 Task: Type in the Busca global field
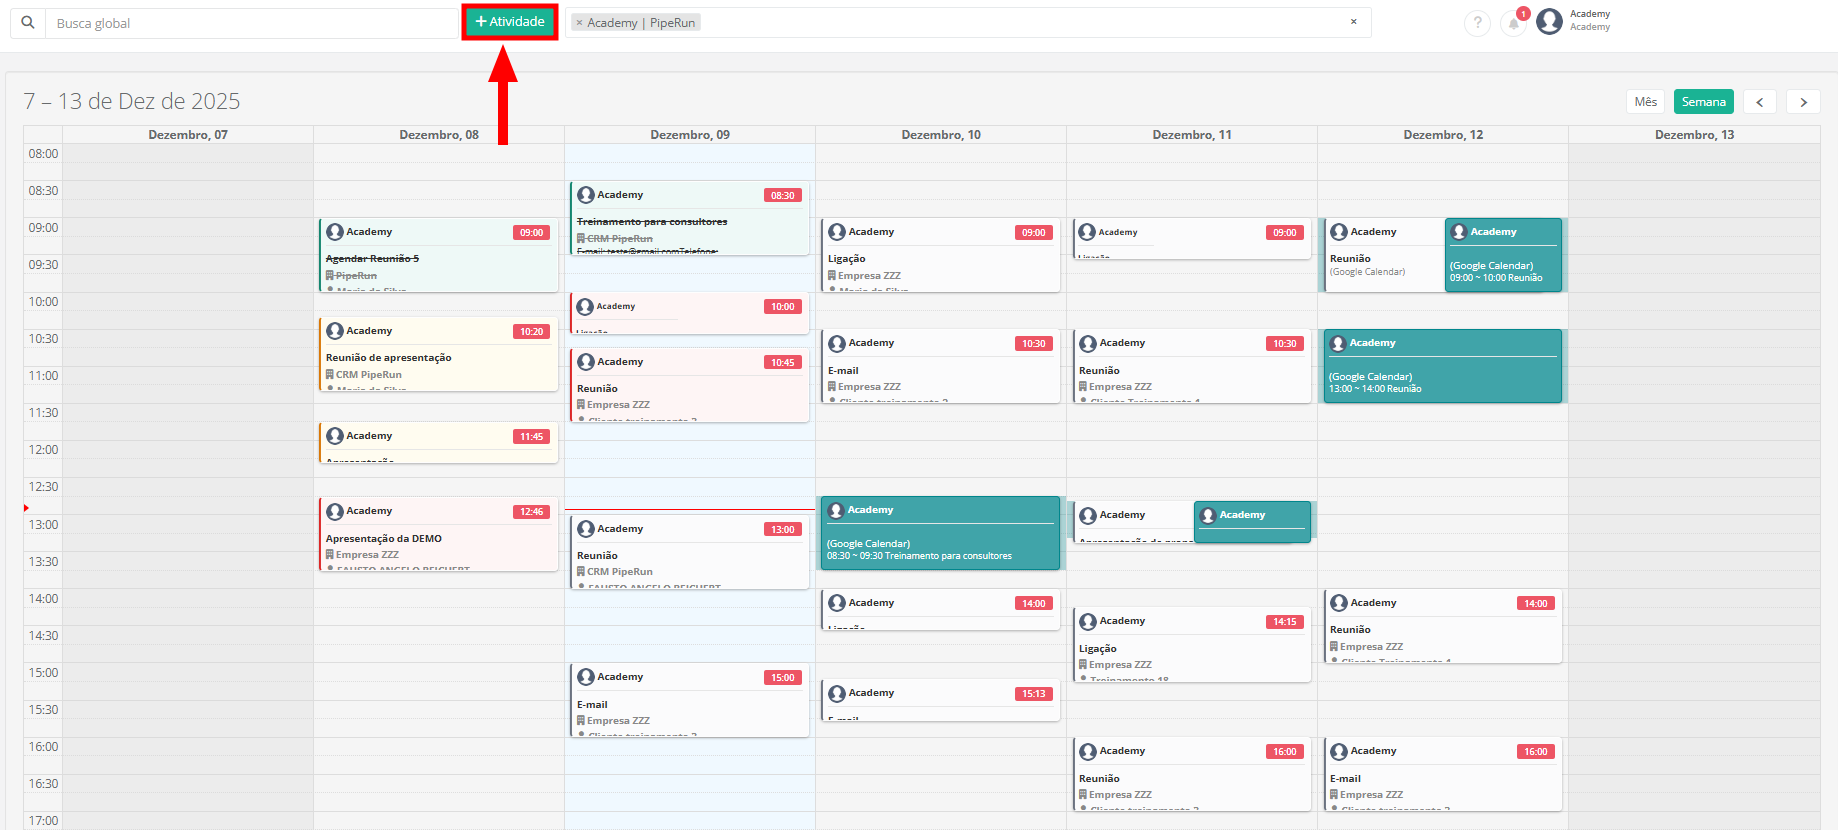pos(250,23)
